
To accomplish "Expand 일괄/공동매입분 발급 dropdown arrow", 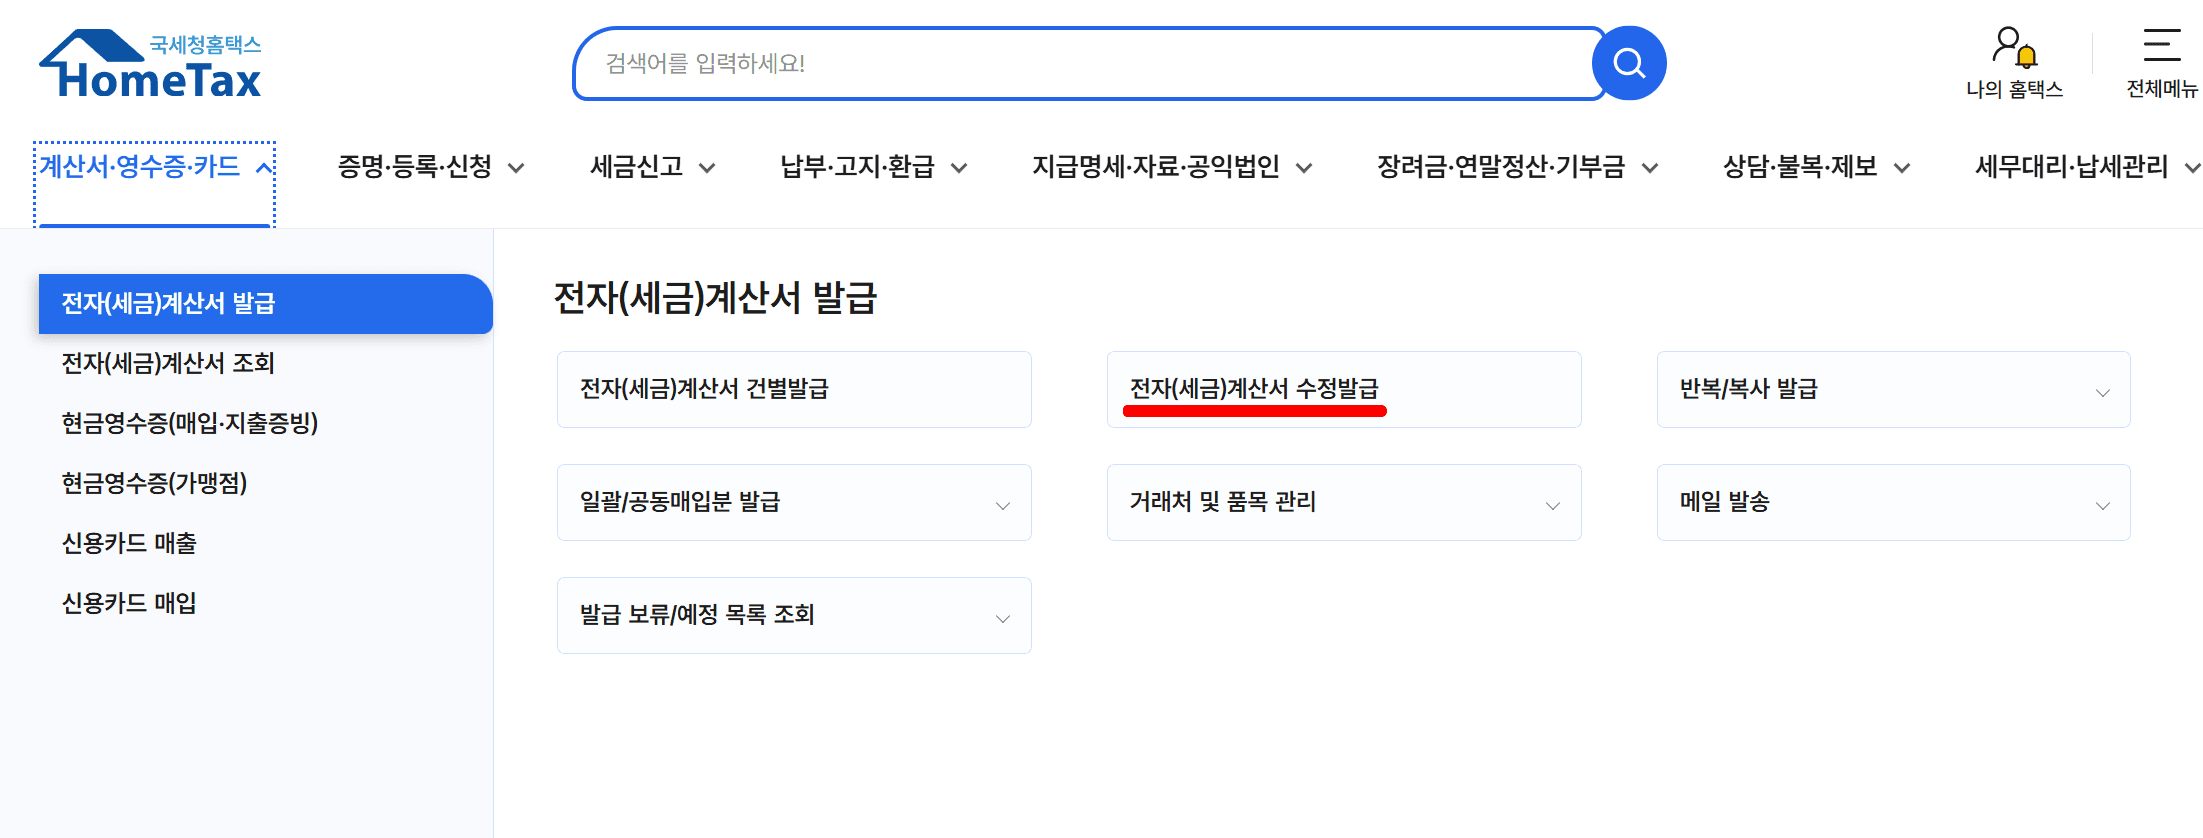I will (x=1003, y=505).
